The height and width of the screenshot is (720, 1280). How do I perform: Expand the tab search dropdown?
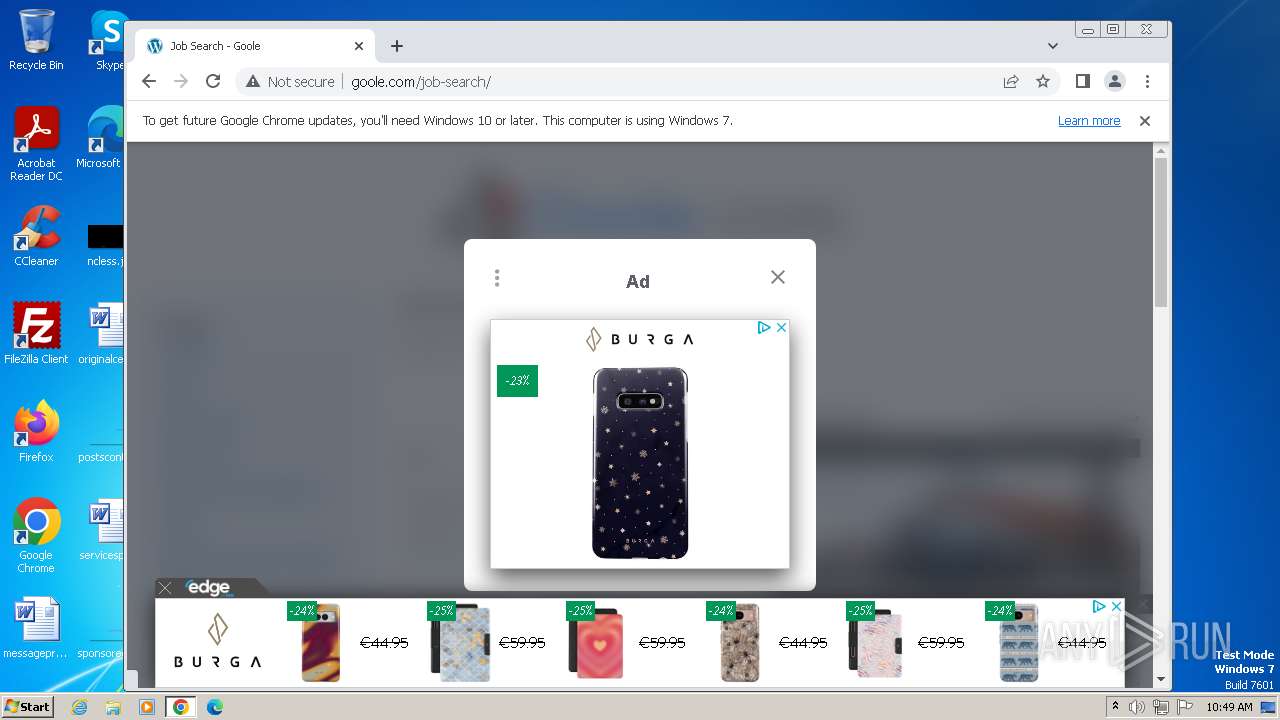coord(1053,46)
